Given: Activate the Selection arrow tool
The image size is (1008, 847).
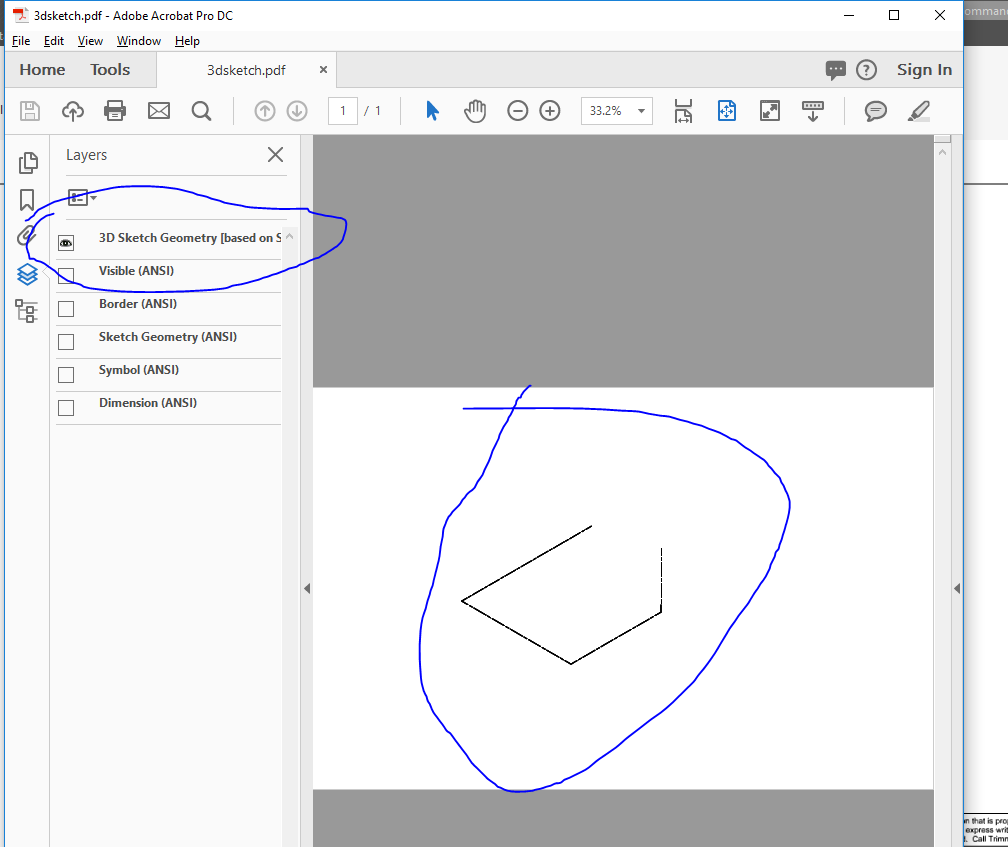Looking at the screenshot, I should (x=432, y=111).
